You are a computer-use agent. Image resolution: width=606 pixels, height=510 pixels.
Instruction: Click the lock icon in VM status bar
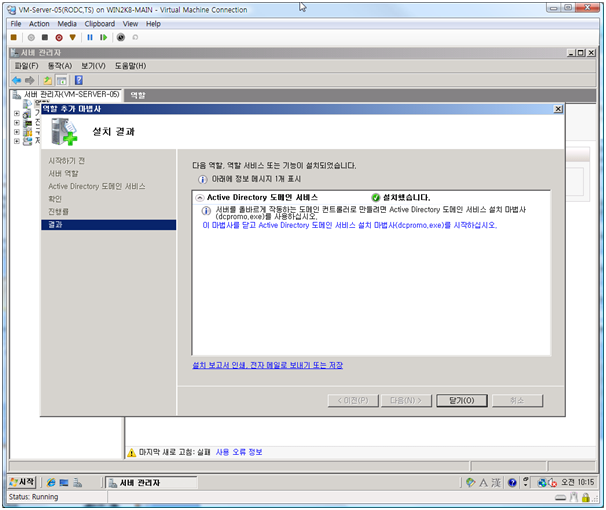(x=586, y=497)
